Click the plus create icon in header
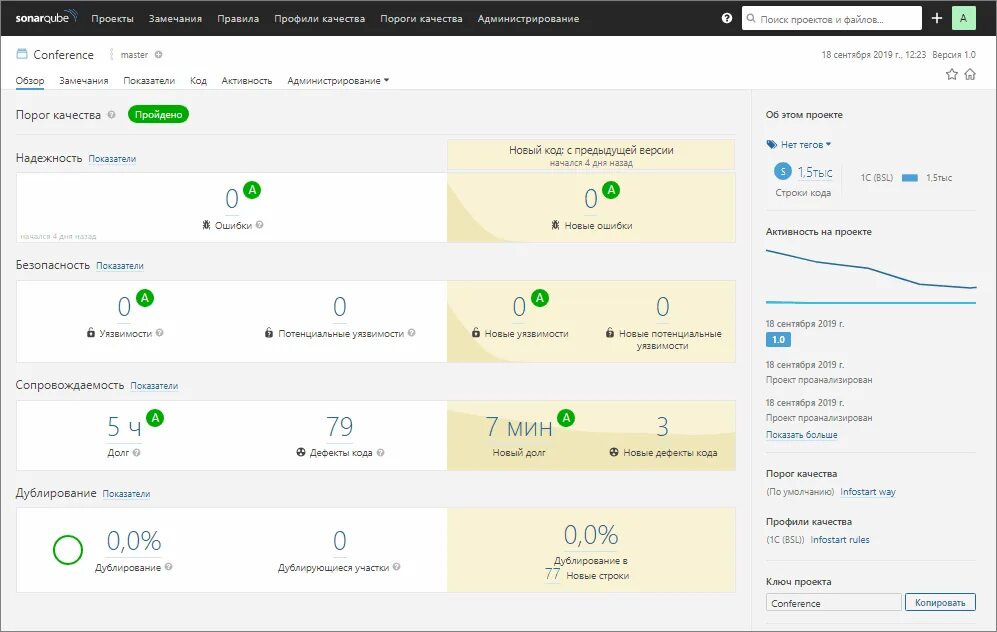 click(x=937, y=18)
